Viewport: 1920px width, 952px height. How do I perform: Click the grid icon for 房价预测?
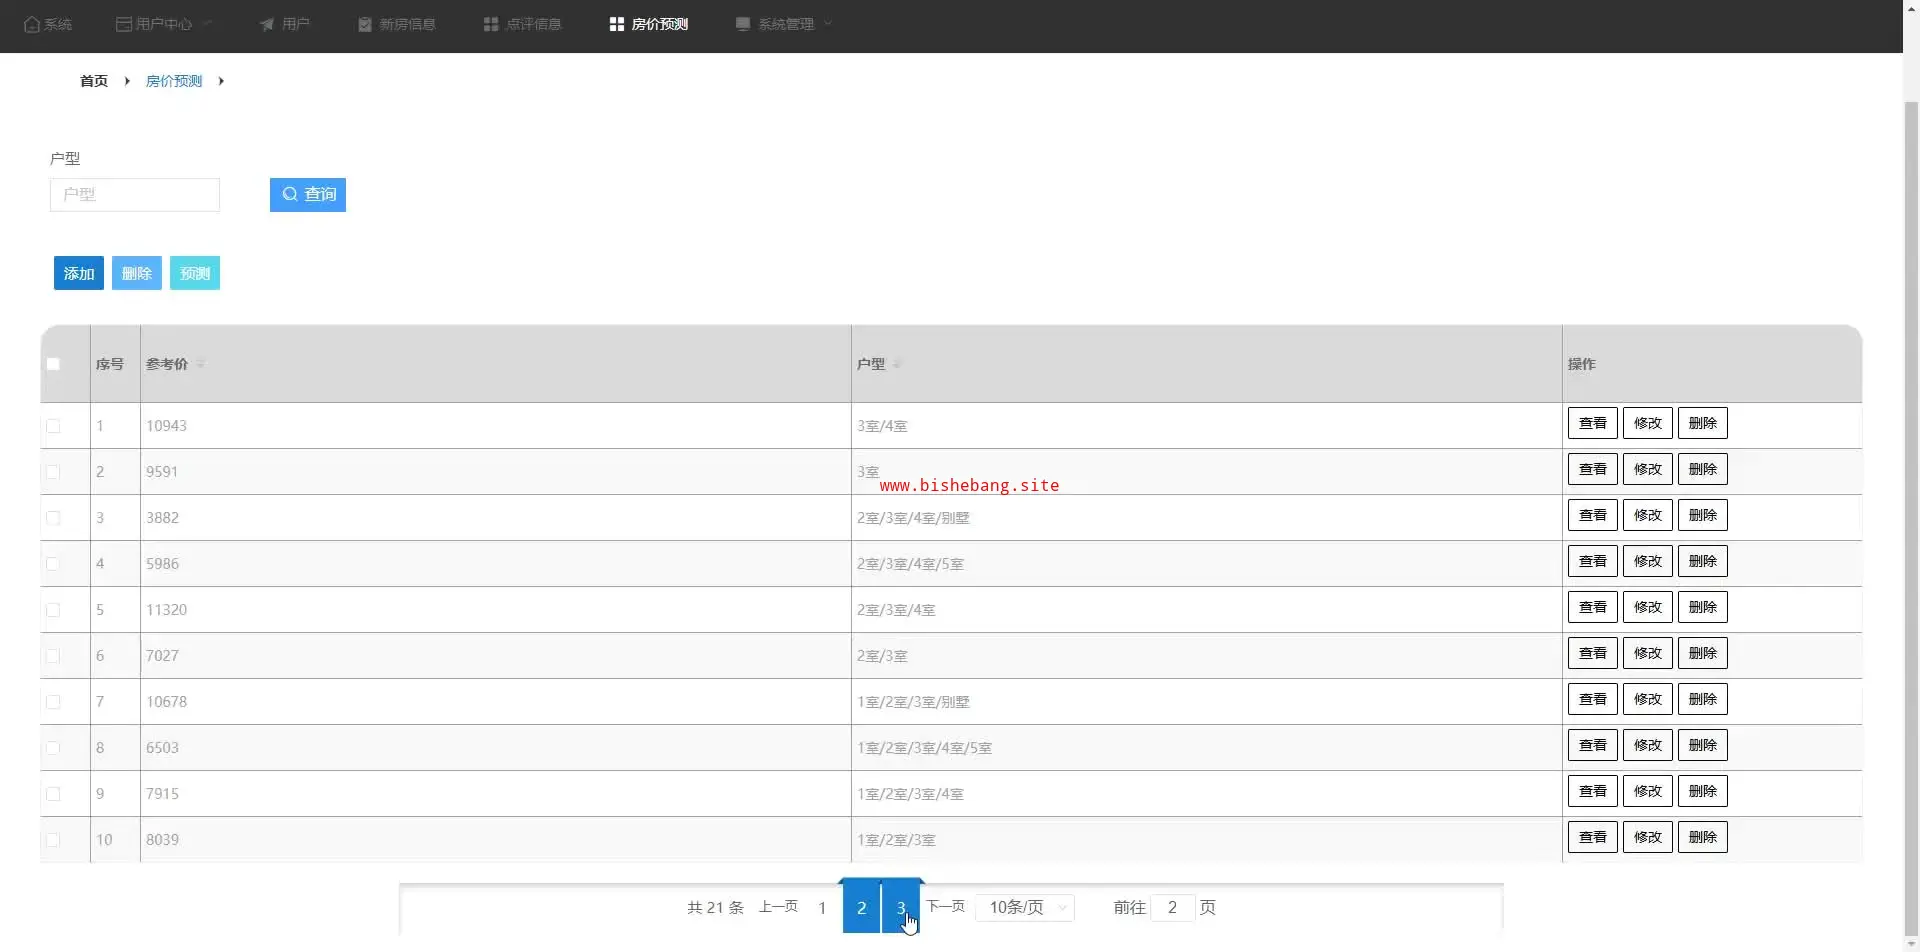617,24
